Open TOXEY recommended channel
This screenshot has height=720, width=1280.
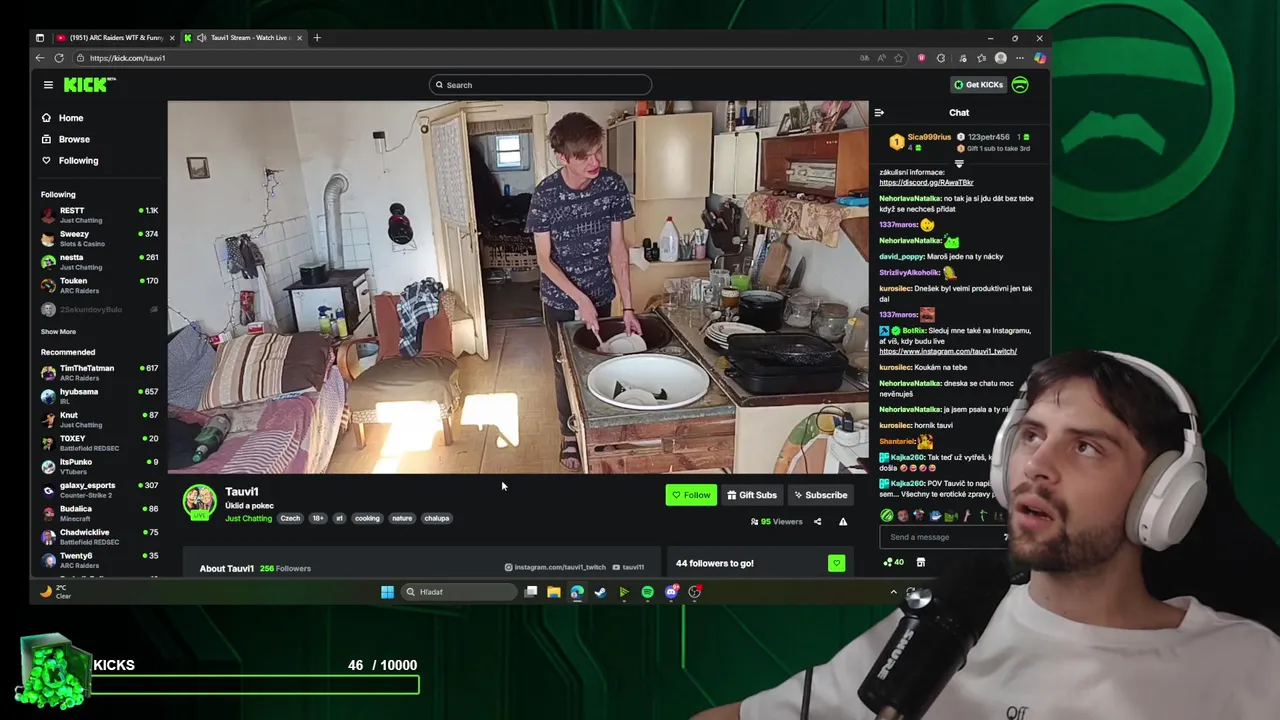point(99,443)
